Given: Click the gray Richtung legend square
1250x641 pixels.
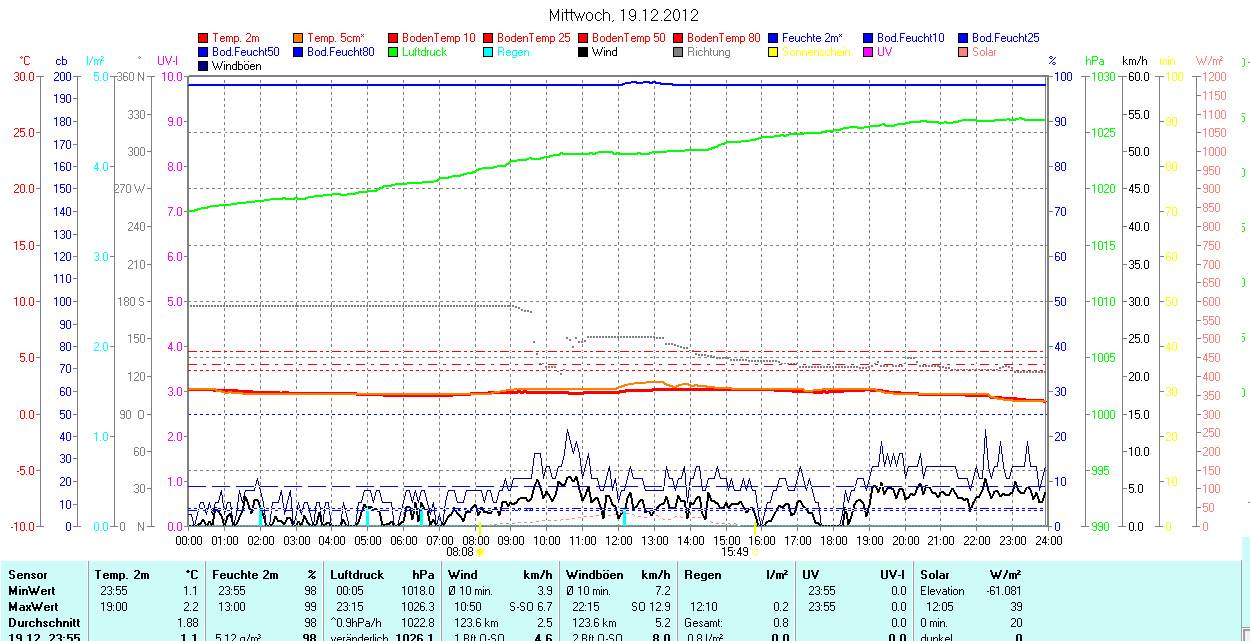Looking at the screenshot, I should pyautogui.click(x=679, y=52).
